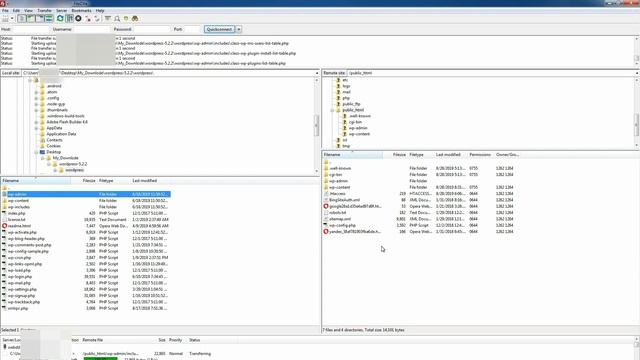This screenshot has height=360, width=640.
Task: Open the Edit menu
Action: pos(16,11)
